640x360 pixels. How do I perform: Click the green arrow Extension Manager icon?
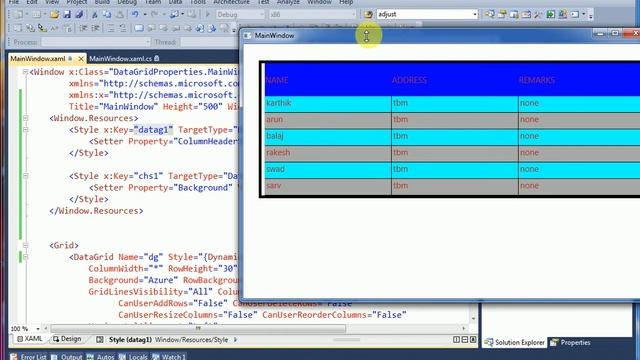(551, 14)
